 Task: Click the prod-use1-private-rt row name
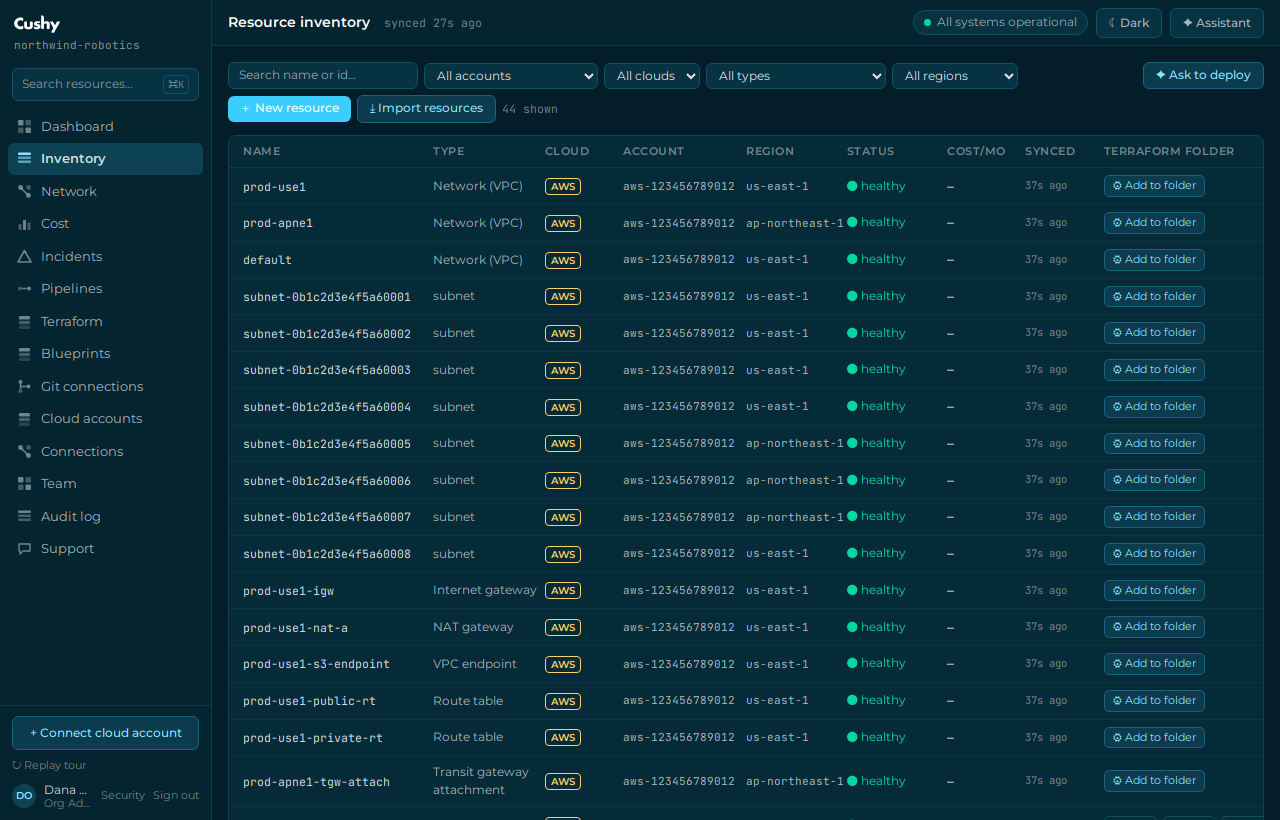313,739
